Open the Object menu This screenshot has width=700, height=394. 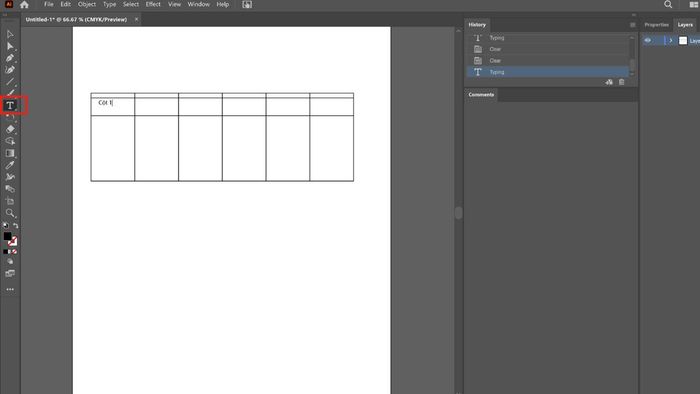[x=87, y=4]
